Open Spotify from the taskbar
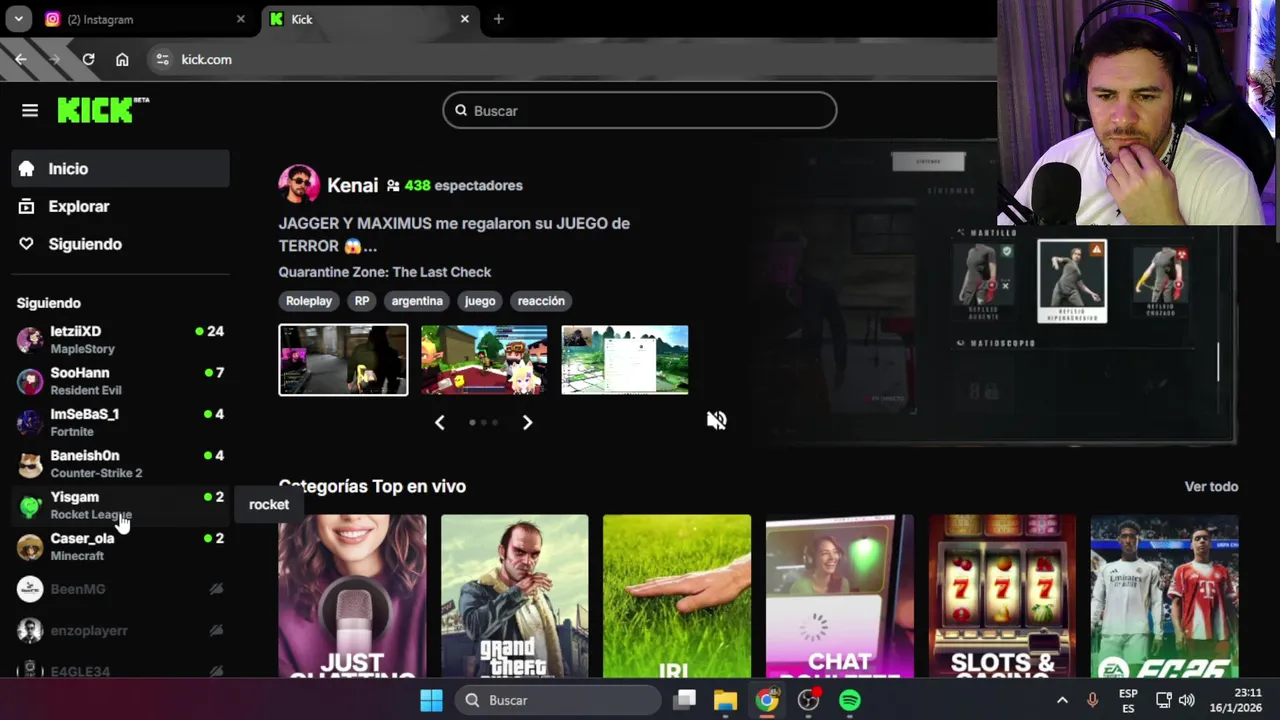Viewport: 1280px width, 720px height. point(849,700)
